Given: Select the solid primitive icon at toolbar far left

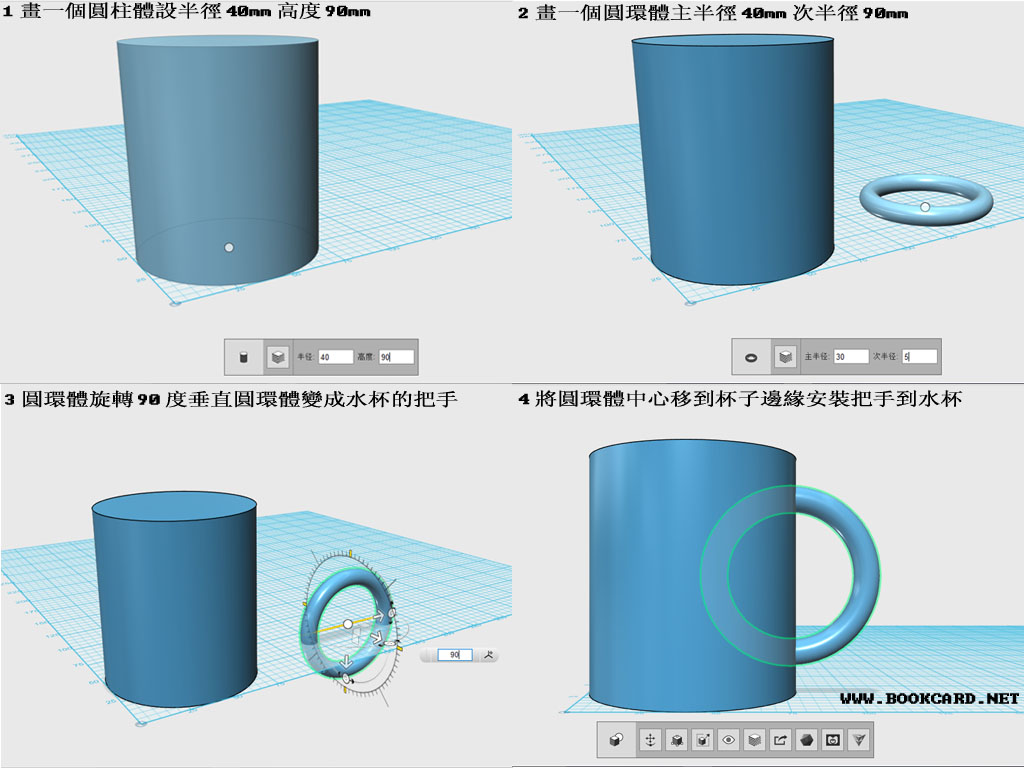Looking at the screenshot, I should (x=614, y=740).
